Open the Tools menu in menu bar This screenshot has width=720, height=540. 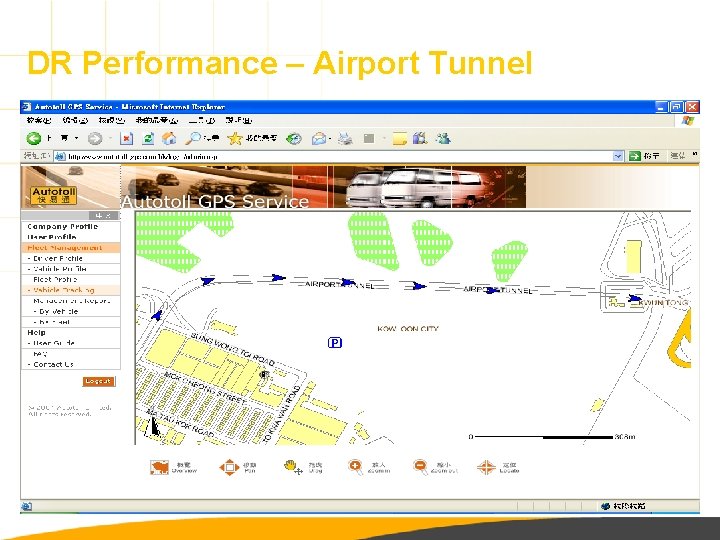pos(202,120)
